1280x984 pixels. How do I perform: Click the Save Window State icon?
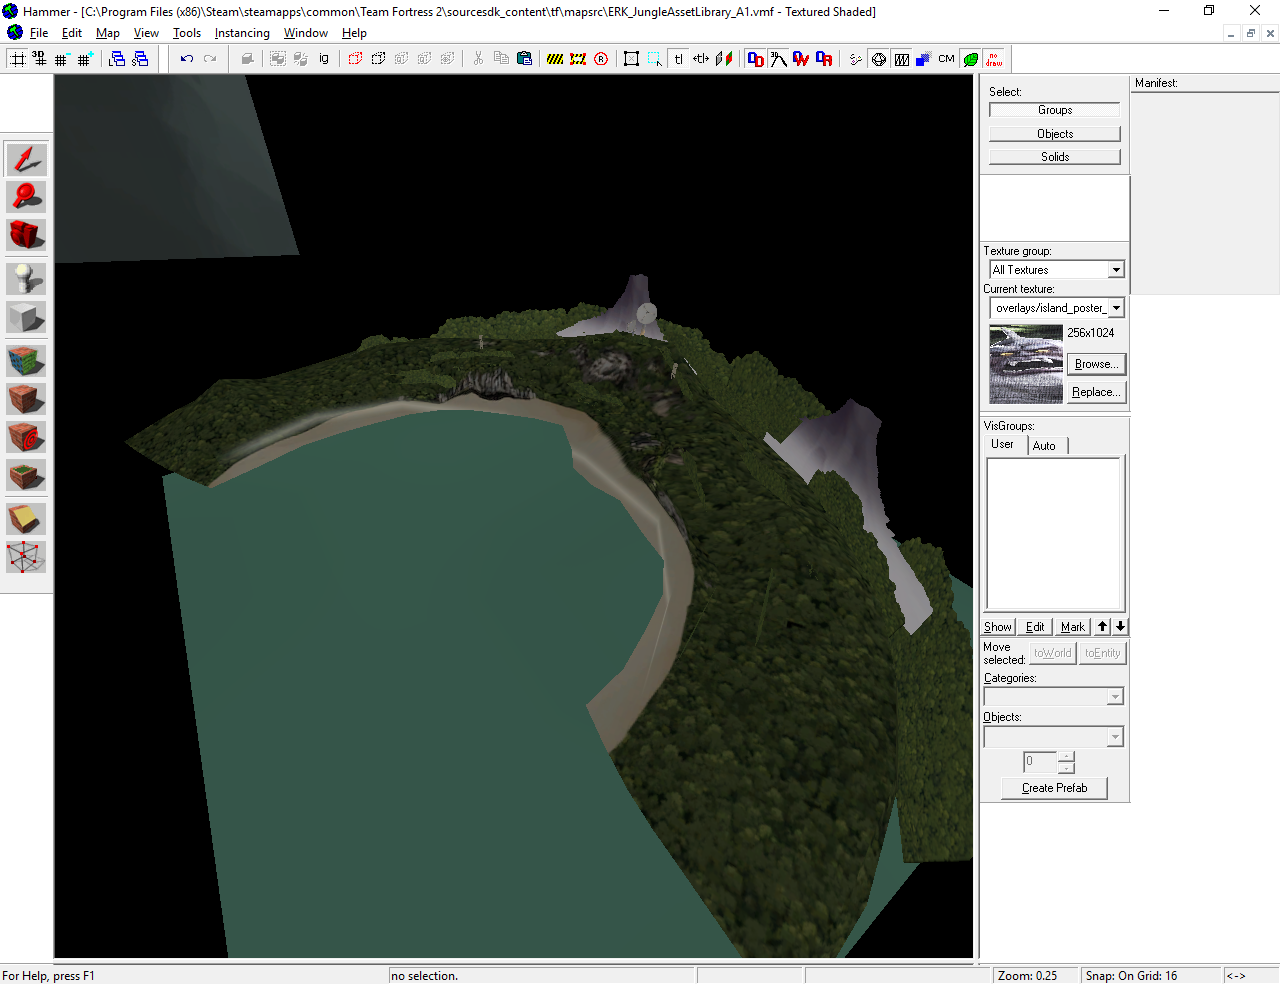[140, 59]
